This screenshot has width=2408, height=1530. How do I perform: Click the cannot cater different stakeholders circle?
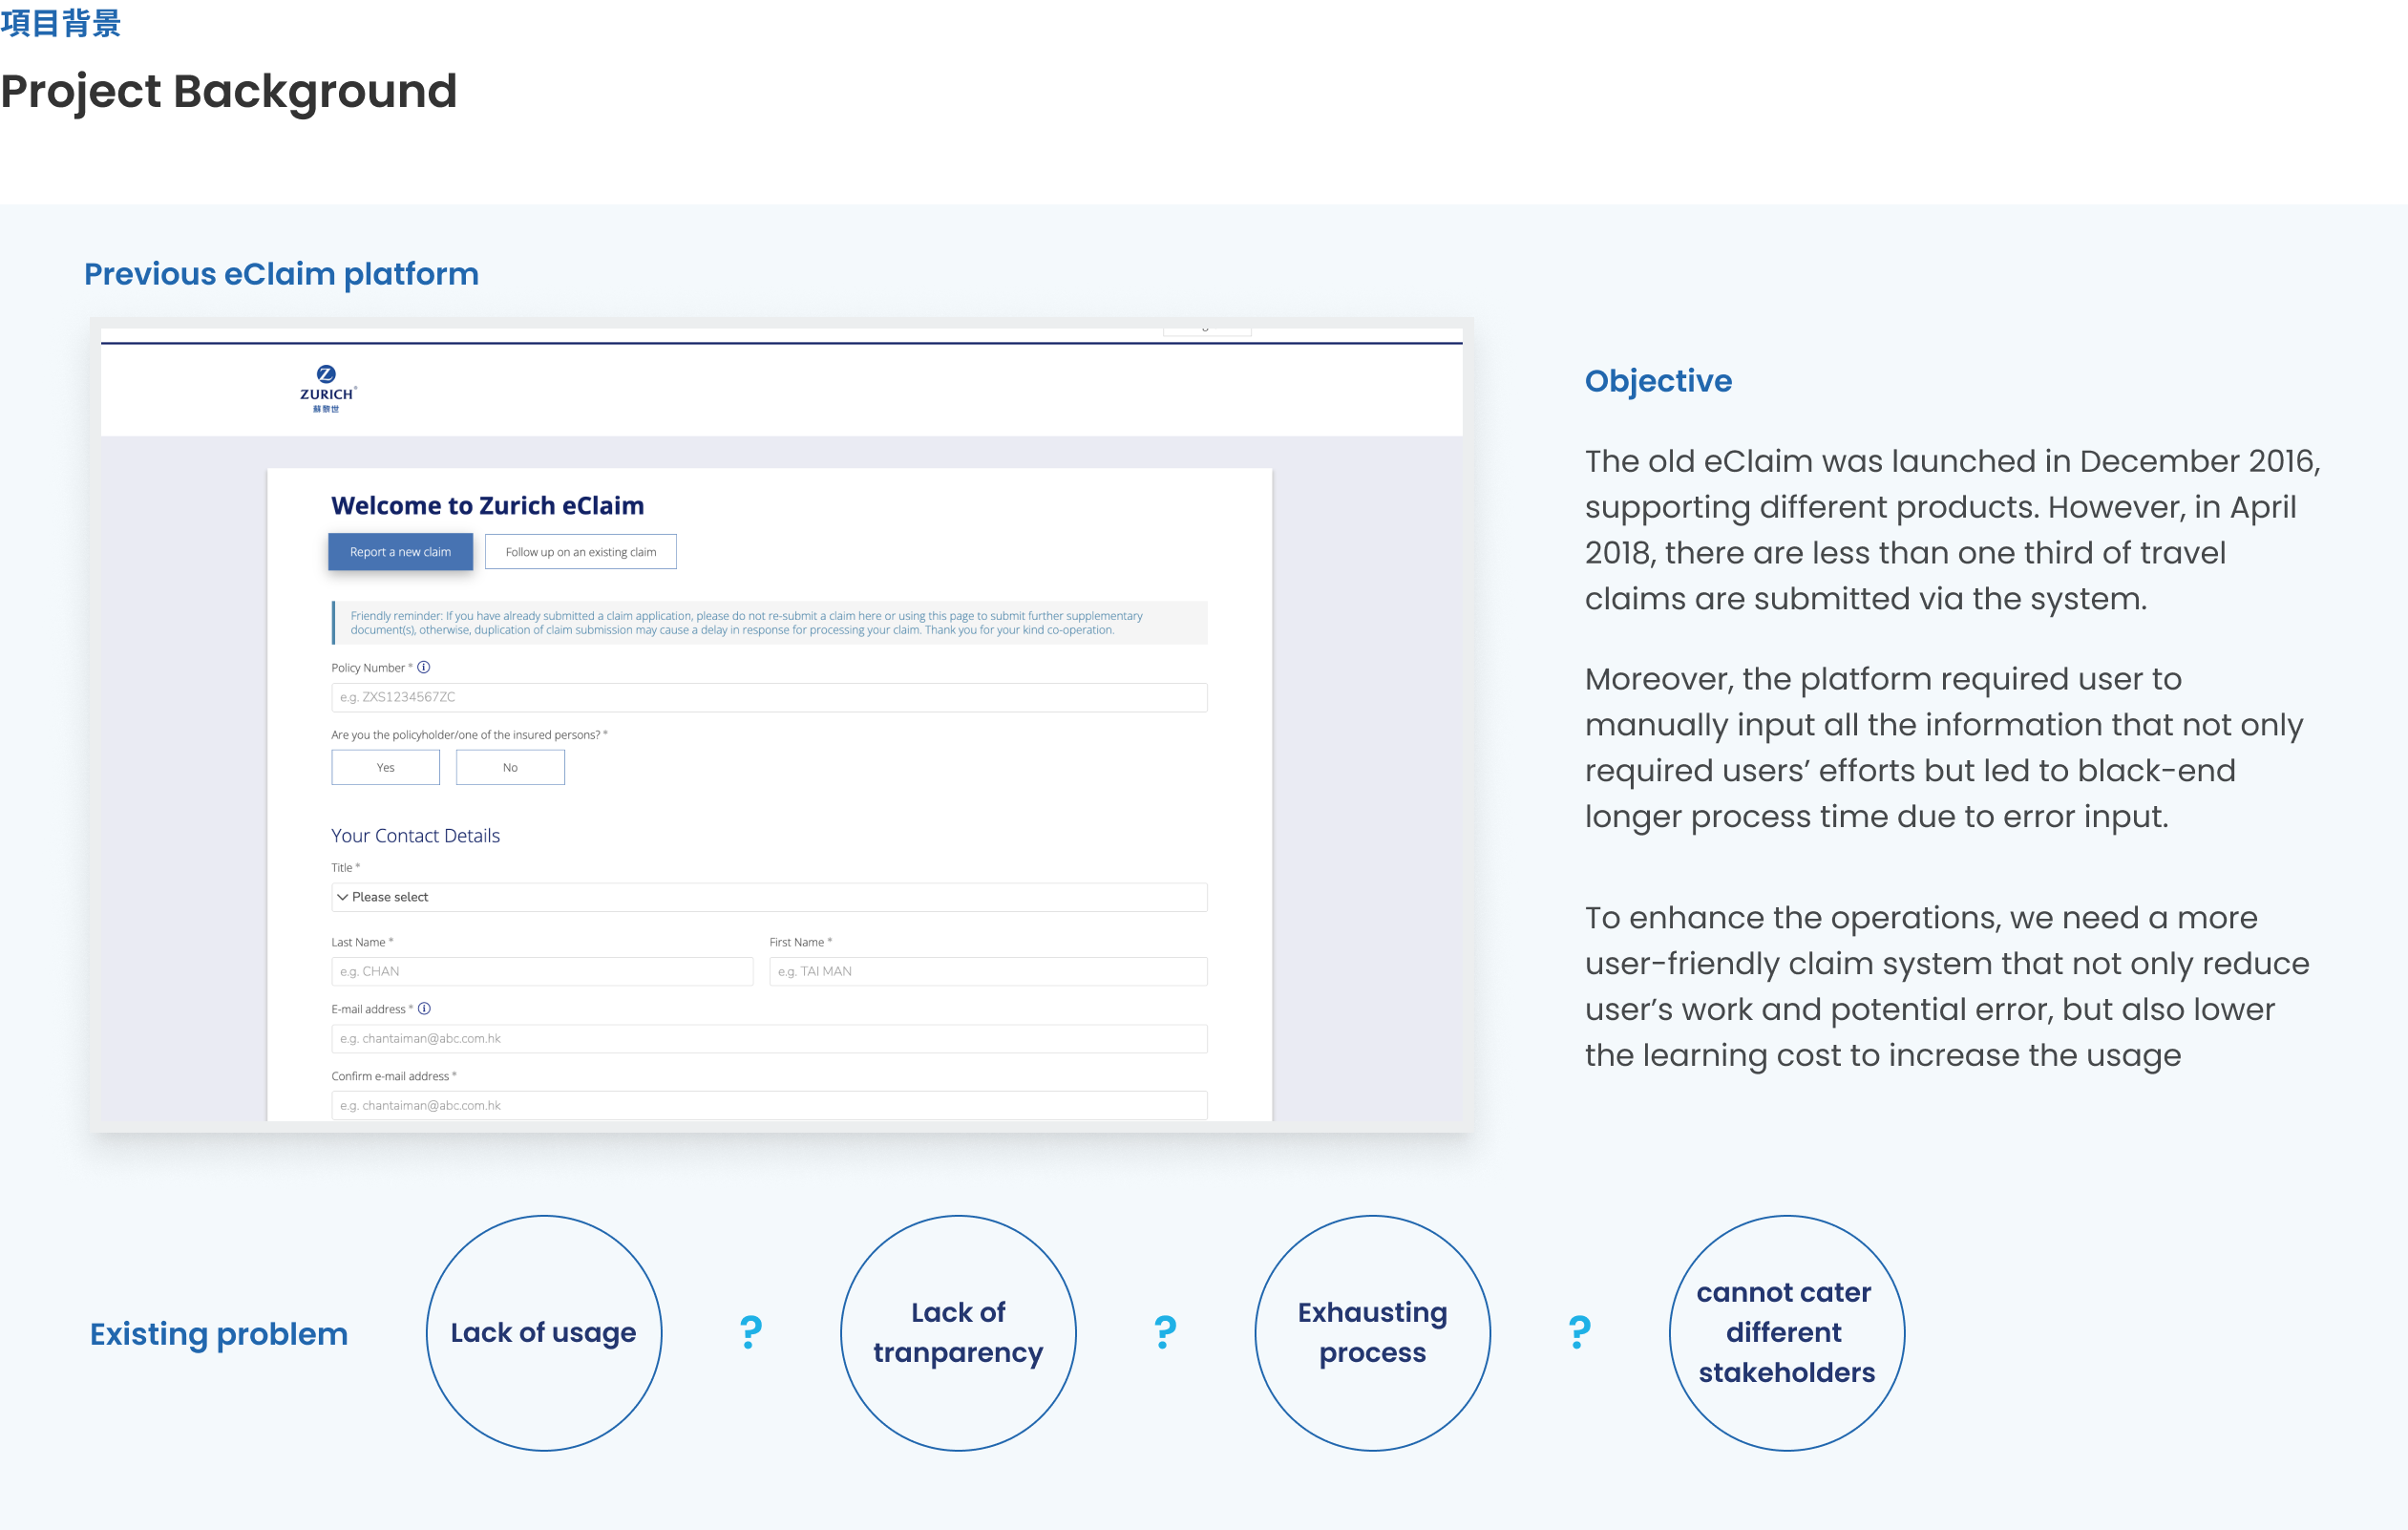click(x=1787, y=1333)
